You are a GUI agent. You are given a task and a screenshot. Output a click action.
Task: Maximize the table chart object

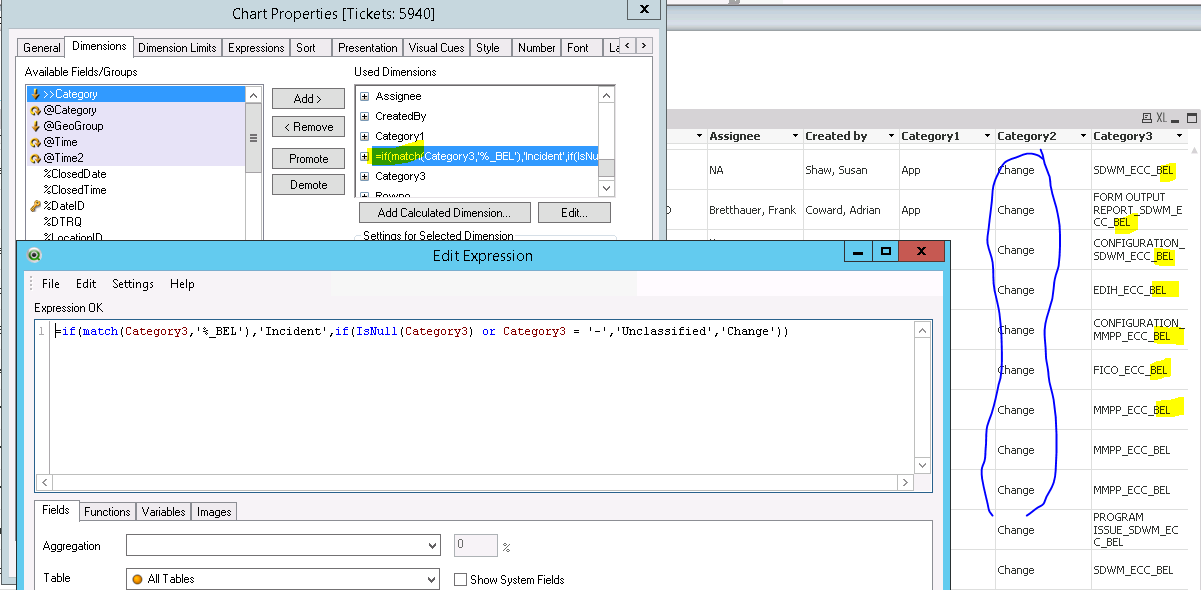pyautogui.click(x=1191, y=118)
